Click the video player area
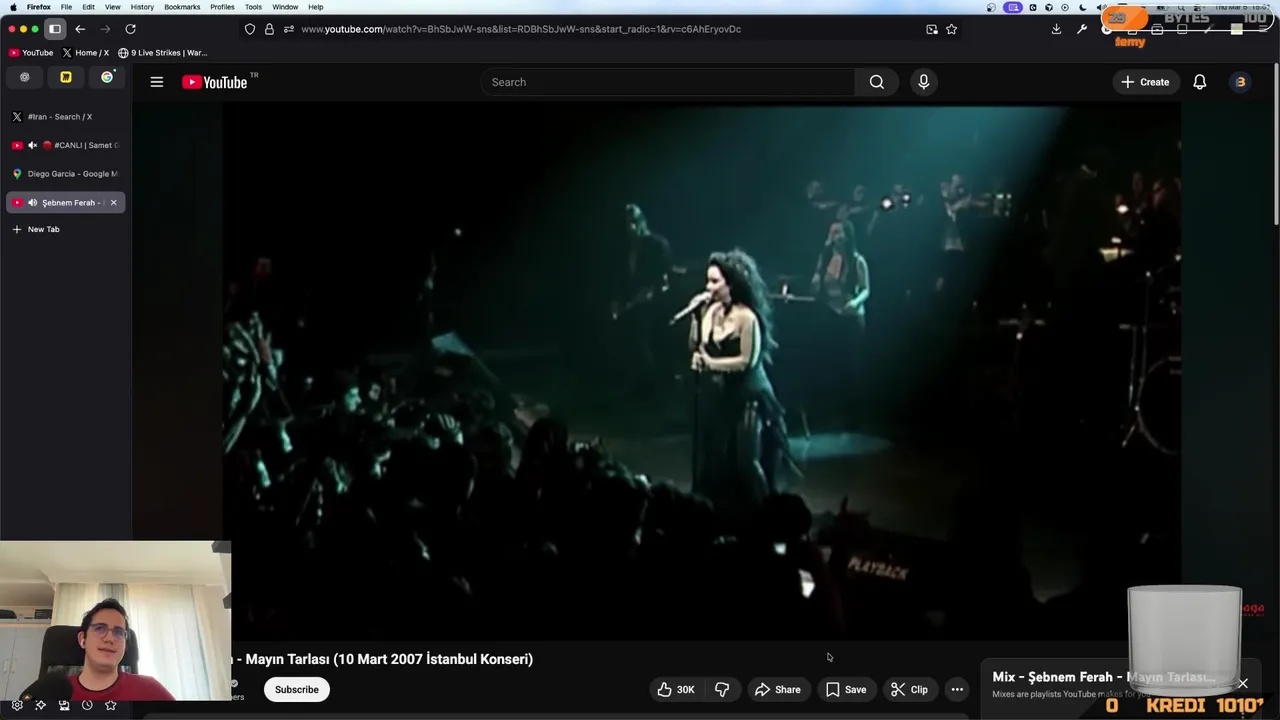Image resolution: width=1280 pixels, height=720 pixels. coord(700,370)
